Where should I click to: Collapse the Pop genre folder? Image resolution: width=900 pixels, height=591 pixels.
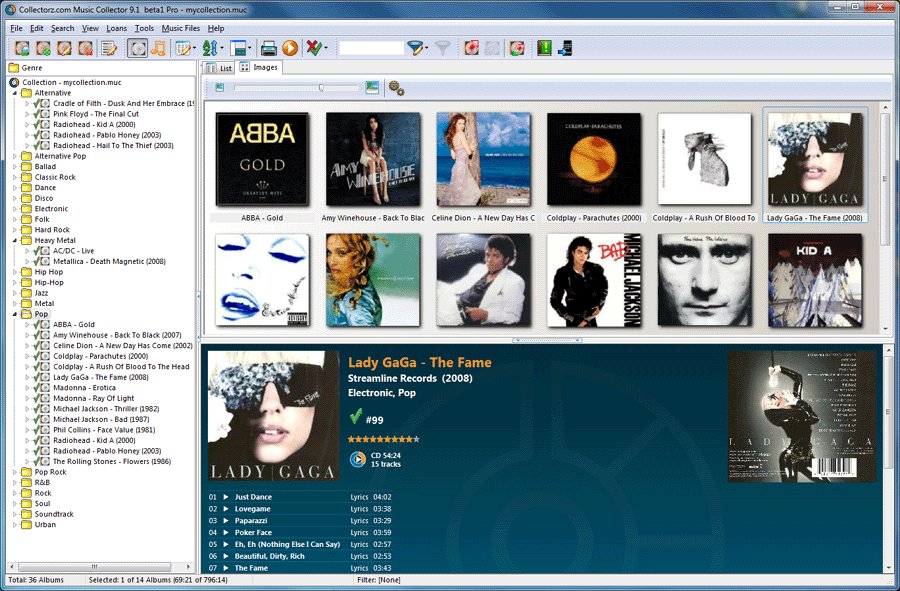pyautogui.click(x=15, y=314)
